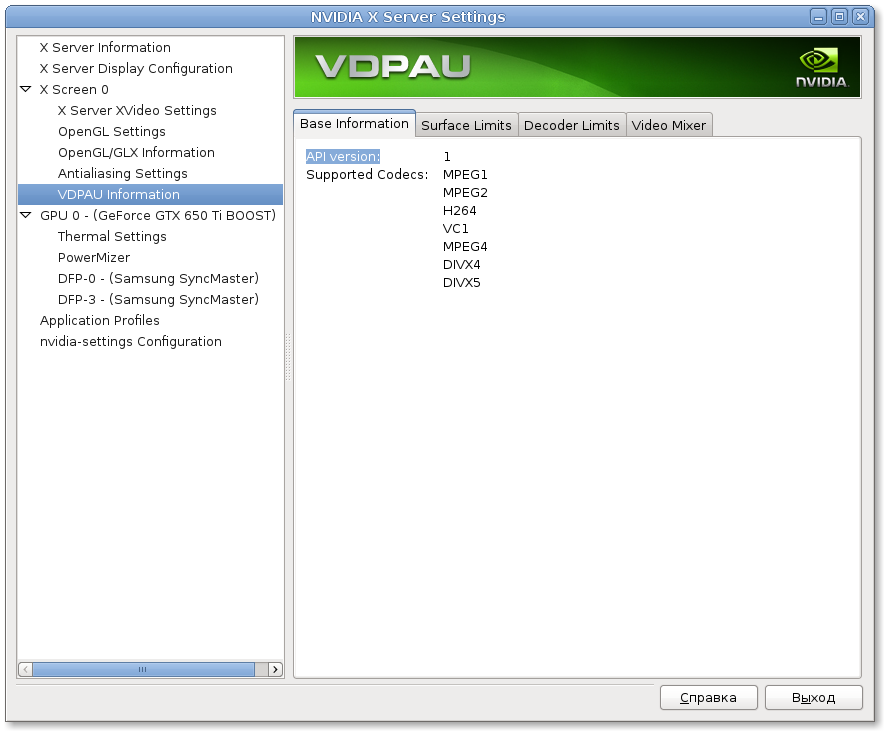Click the sidebar scrollbar left arrow

pyautogui.click(x=25, y=669)
